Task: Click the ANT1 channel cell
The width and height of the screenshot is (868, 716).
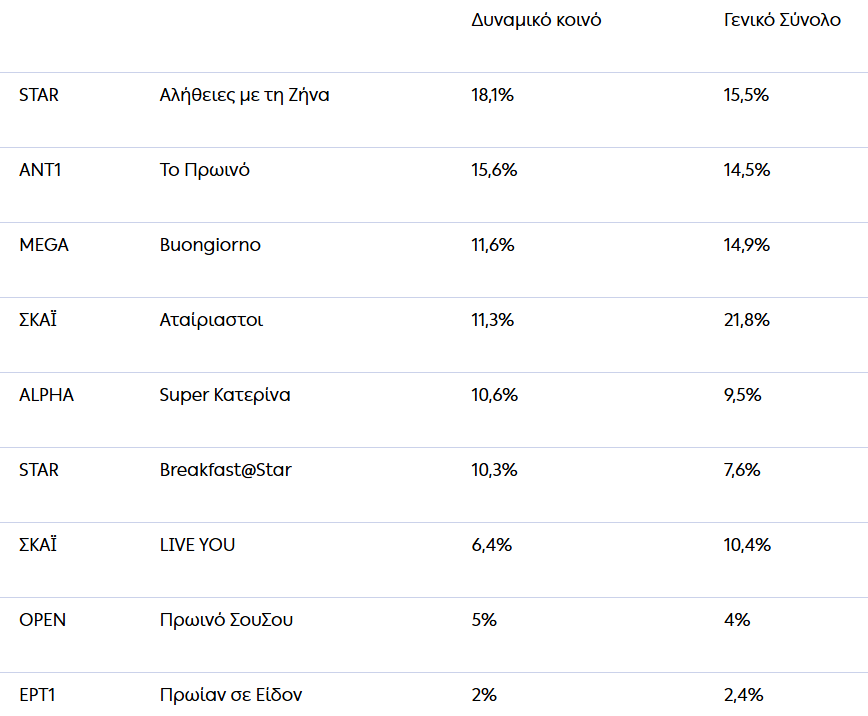Action: tap(40, 170)
